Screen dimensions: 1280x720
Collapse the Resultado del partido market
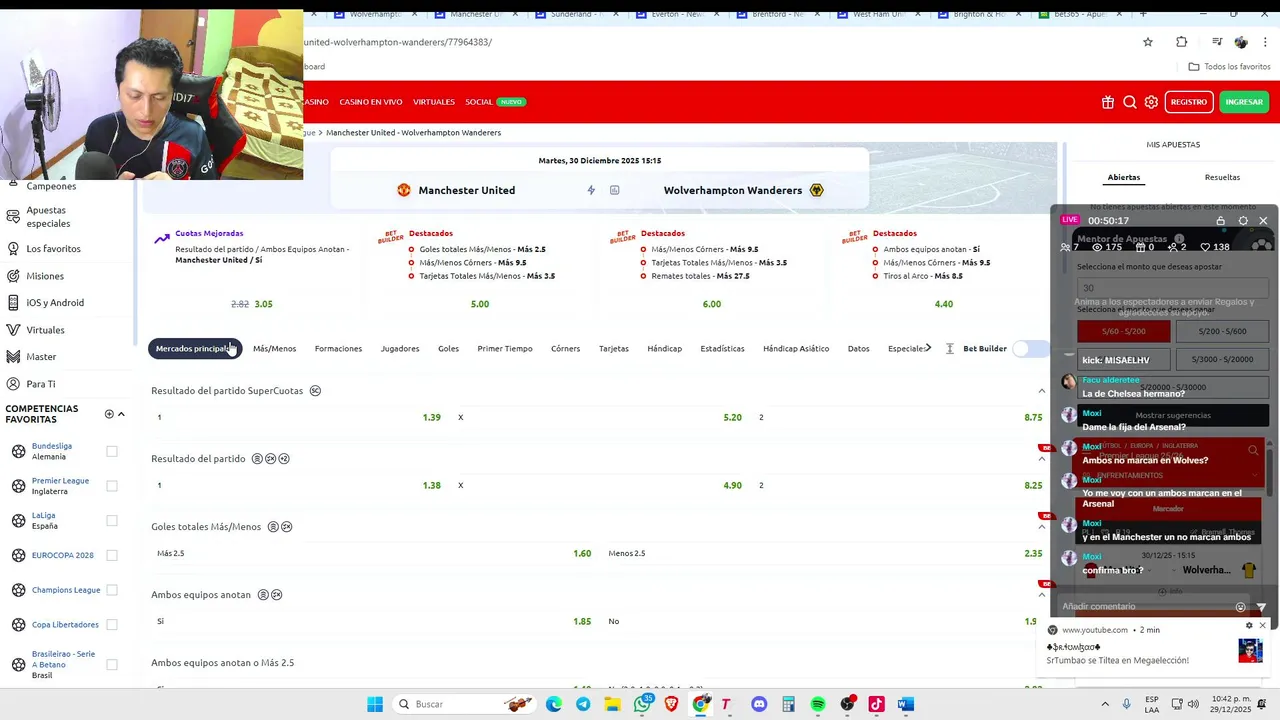[x=1041, y=459]
